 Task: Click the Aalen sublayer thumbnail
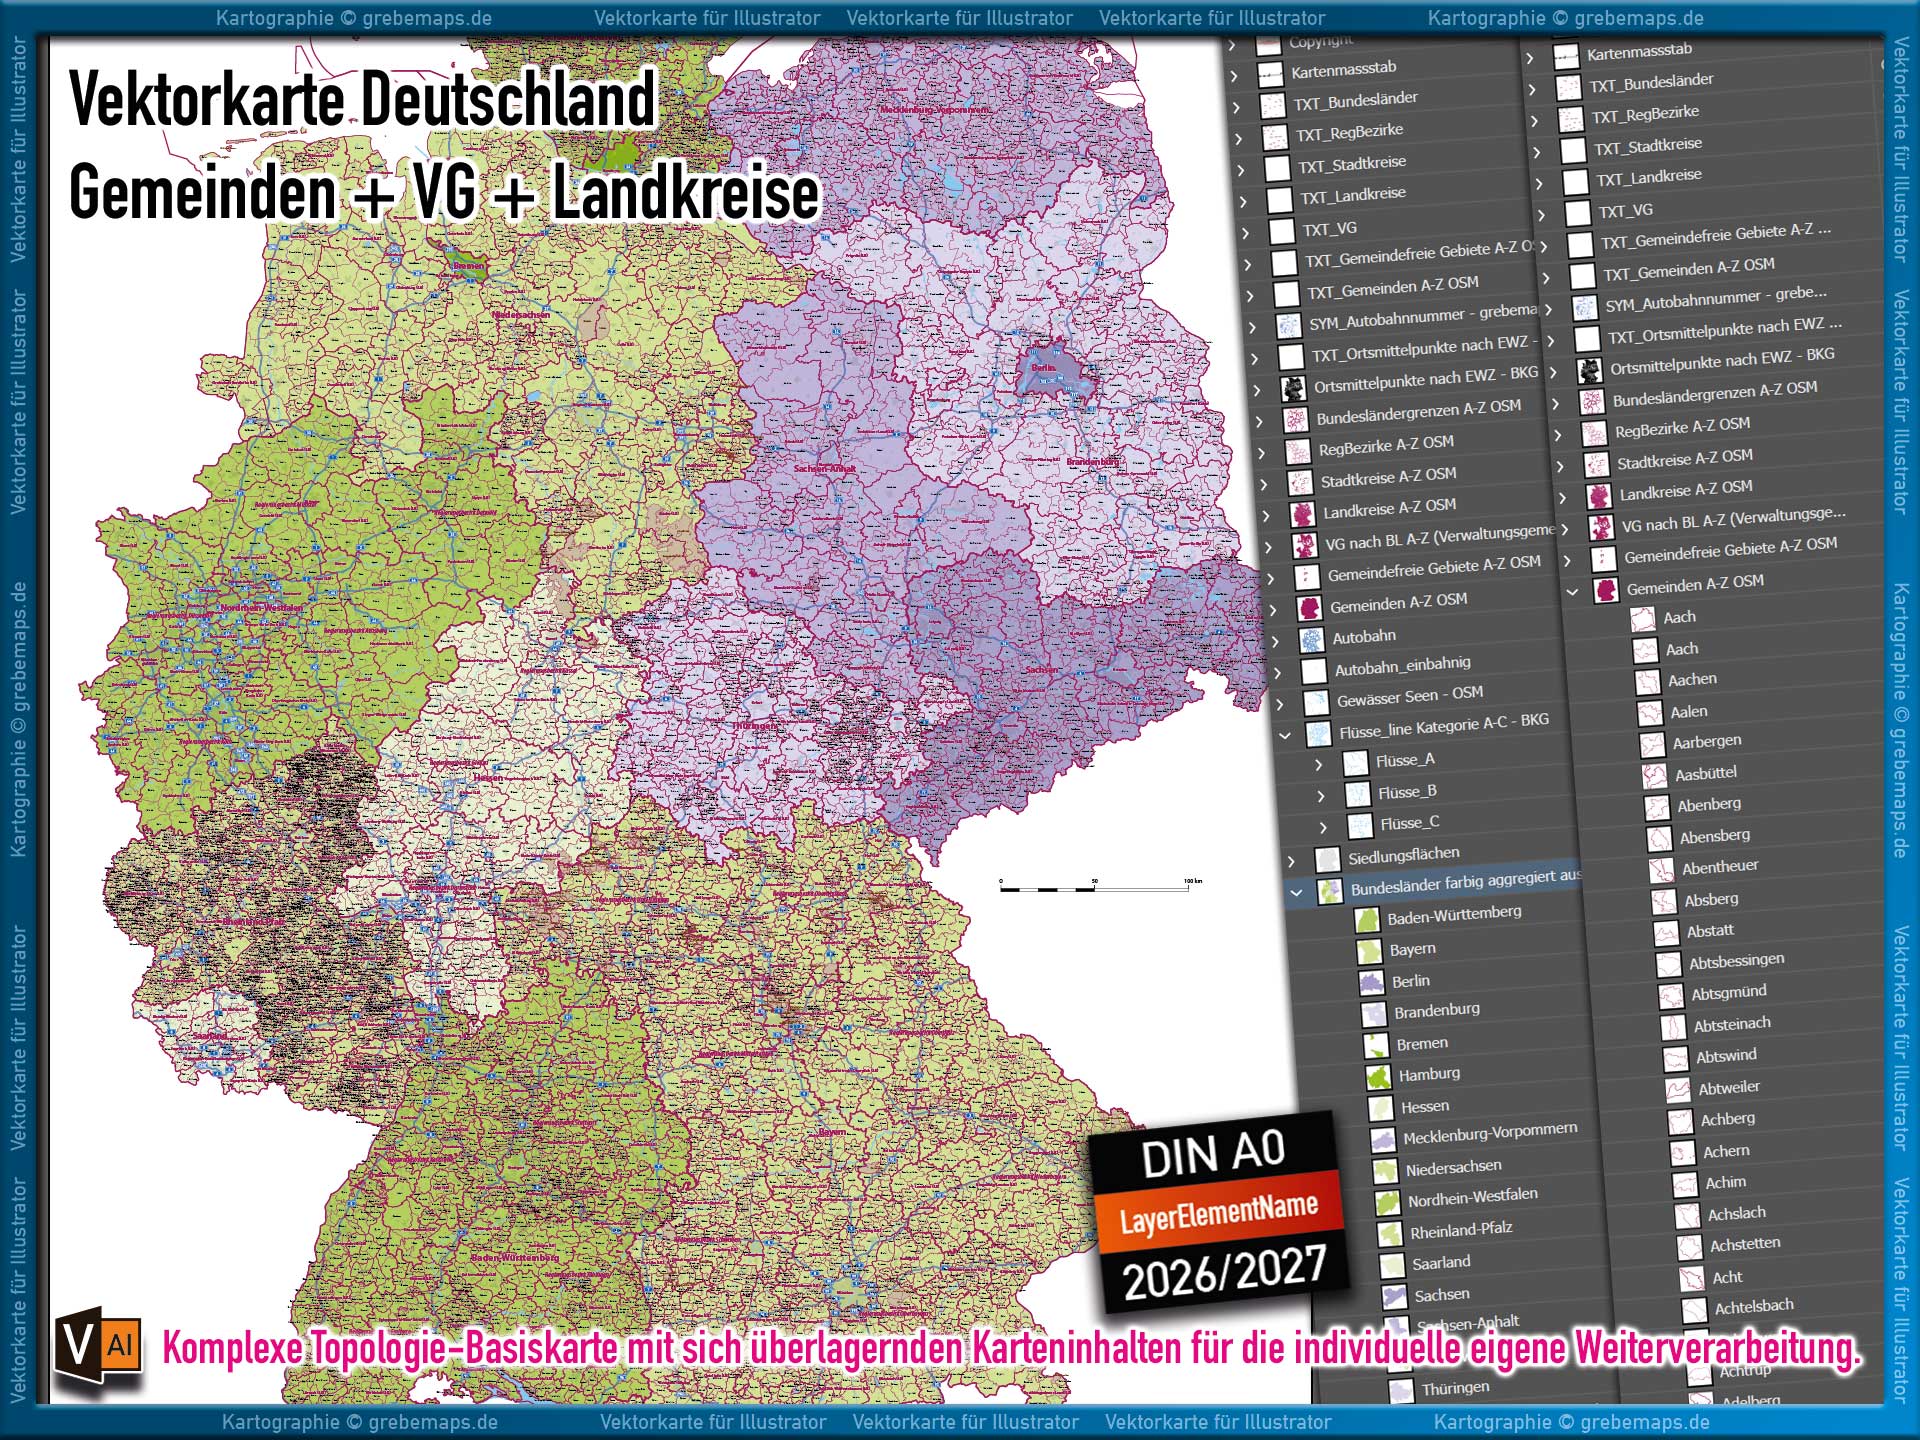[x=1649, y=714]
